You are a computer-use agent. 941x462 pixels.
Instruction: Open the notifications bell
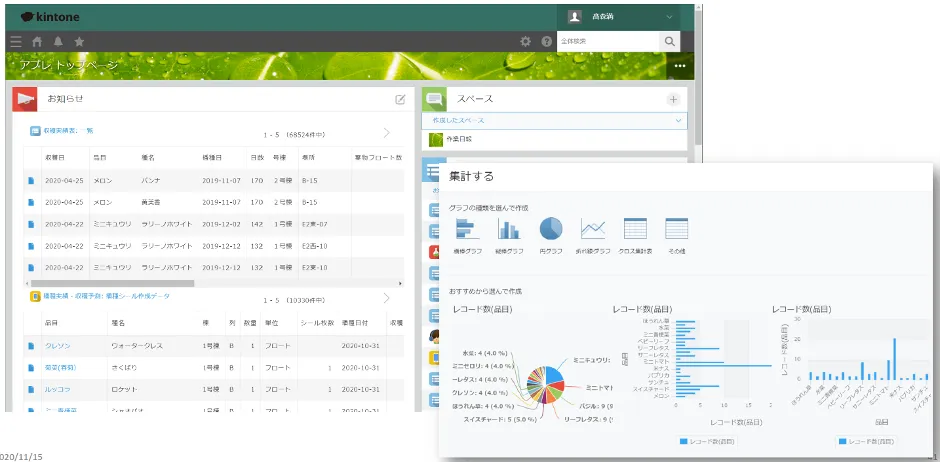(x=58, y=41)
